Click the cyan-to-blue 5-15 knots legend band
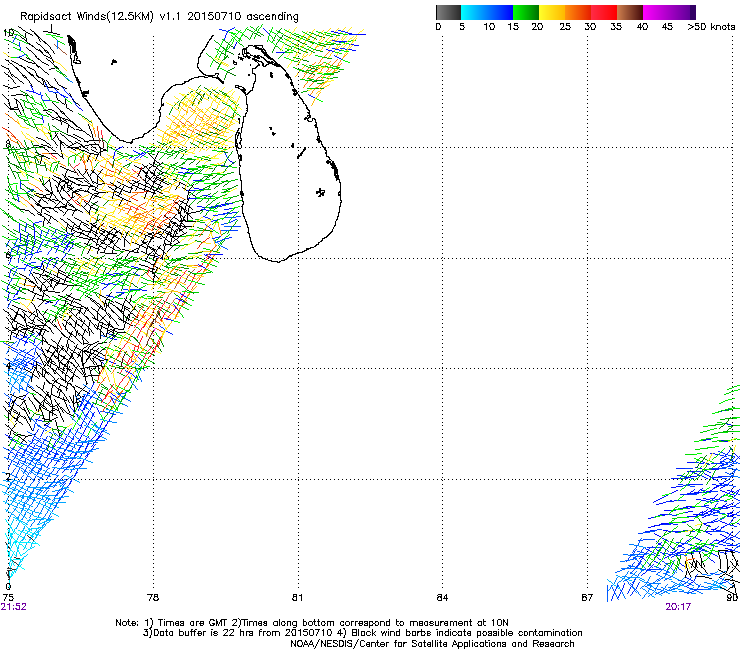Viewport: 740px width, 650px height. tap(487, 12)
